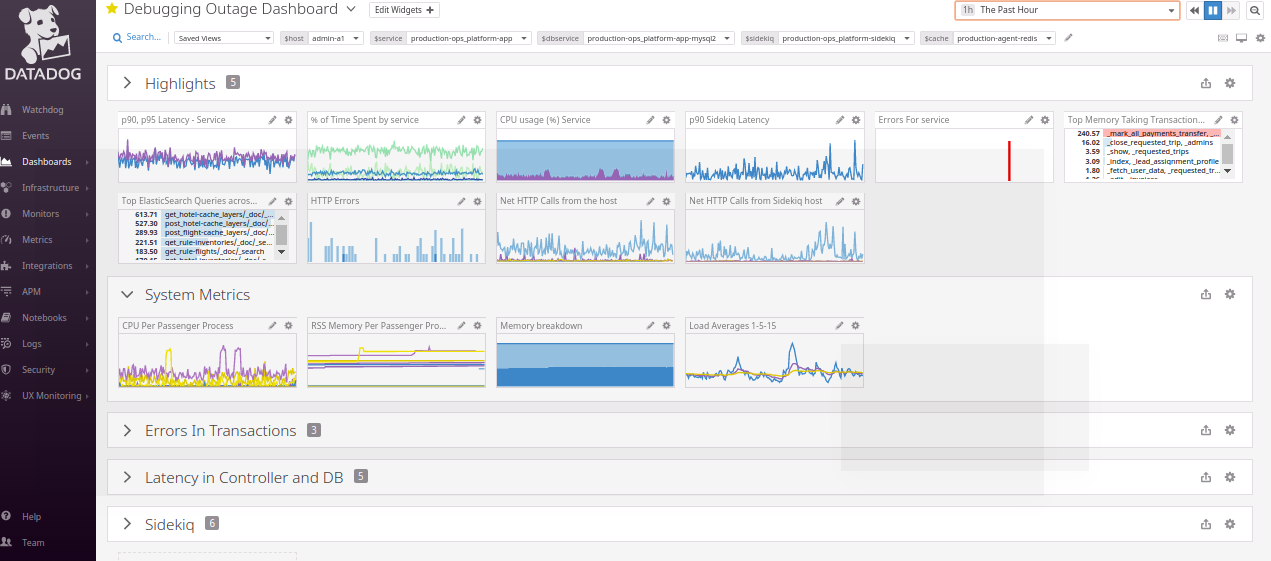
Task: Open Top Memory Taking Transaction widget settings
Action: coord(1234,120)
